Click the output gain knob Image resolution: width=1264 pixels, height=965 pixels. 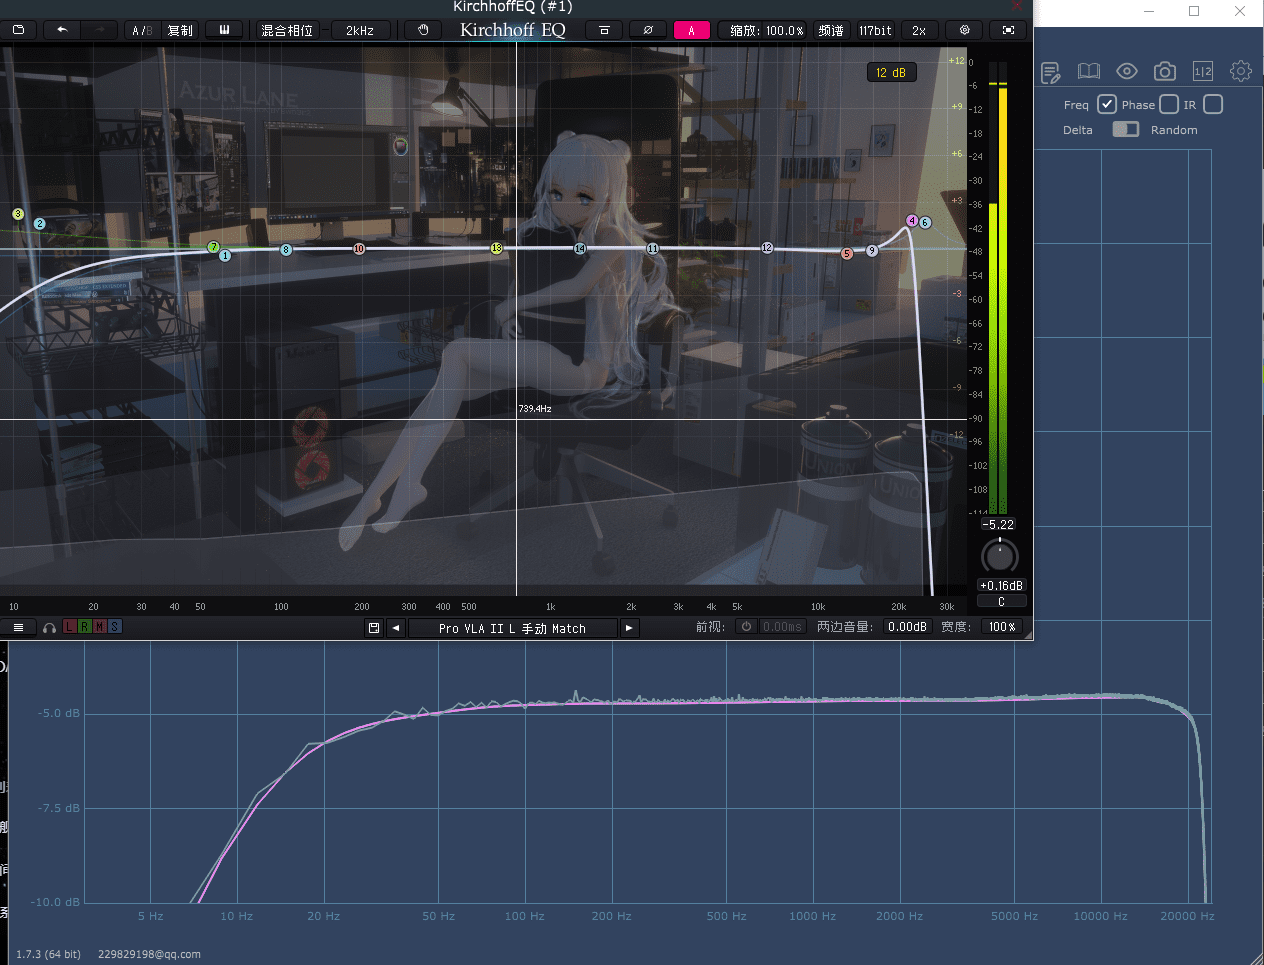pos(999,555)
